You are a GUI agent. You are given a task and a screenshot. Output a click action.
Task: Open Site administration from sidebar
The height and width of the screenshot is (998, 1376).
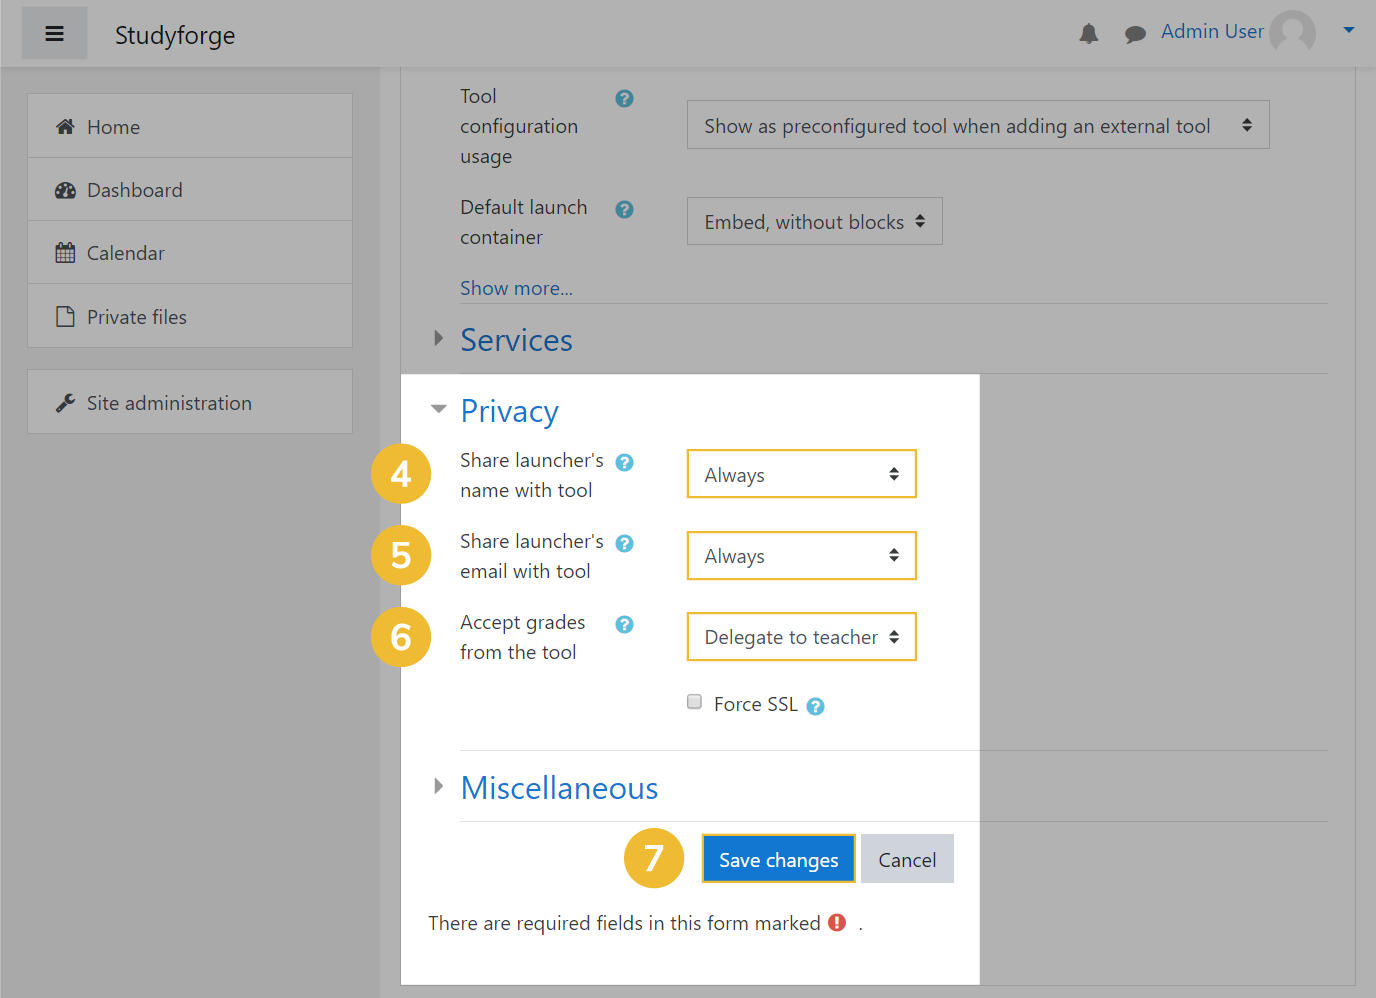point(190,402)
